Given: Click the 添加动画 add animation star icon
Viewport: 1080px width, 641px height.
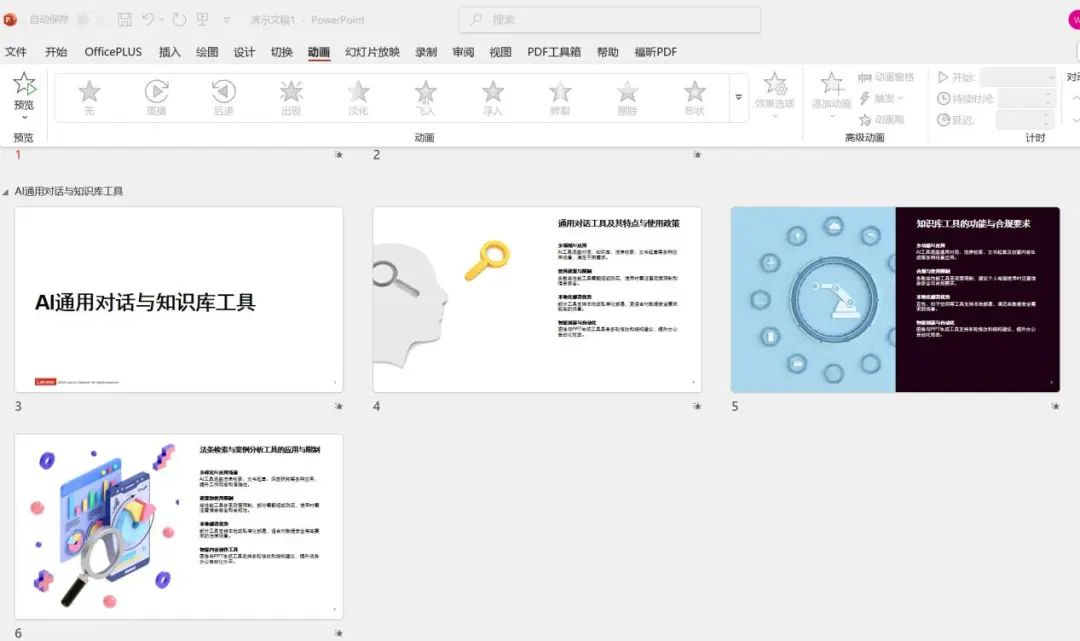Looking at the screenshot, I should pos(831,83).
